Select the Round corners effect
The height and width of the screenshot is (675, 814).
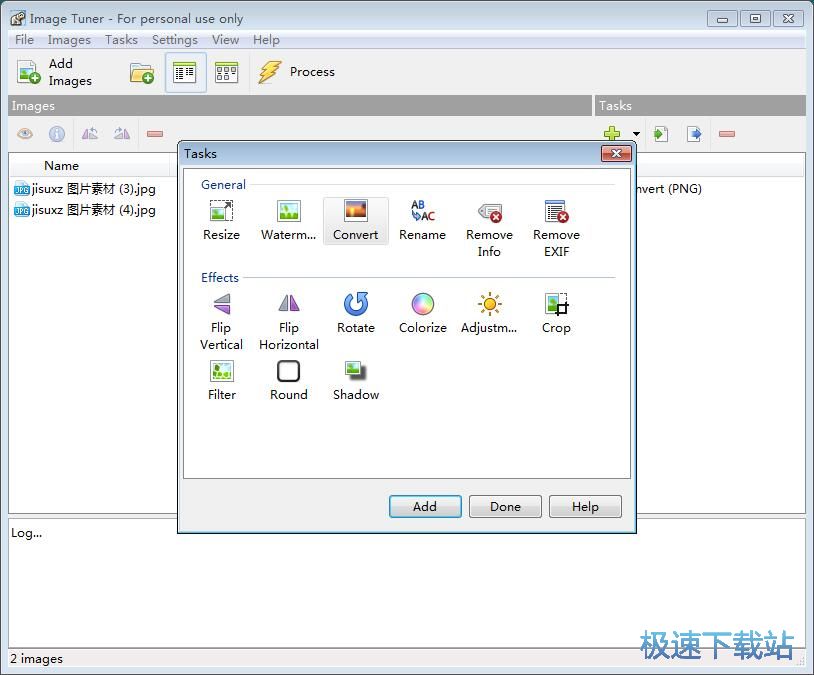click(x=289, y=381)
